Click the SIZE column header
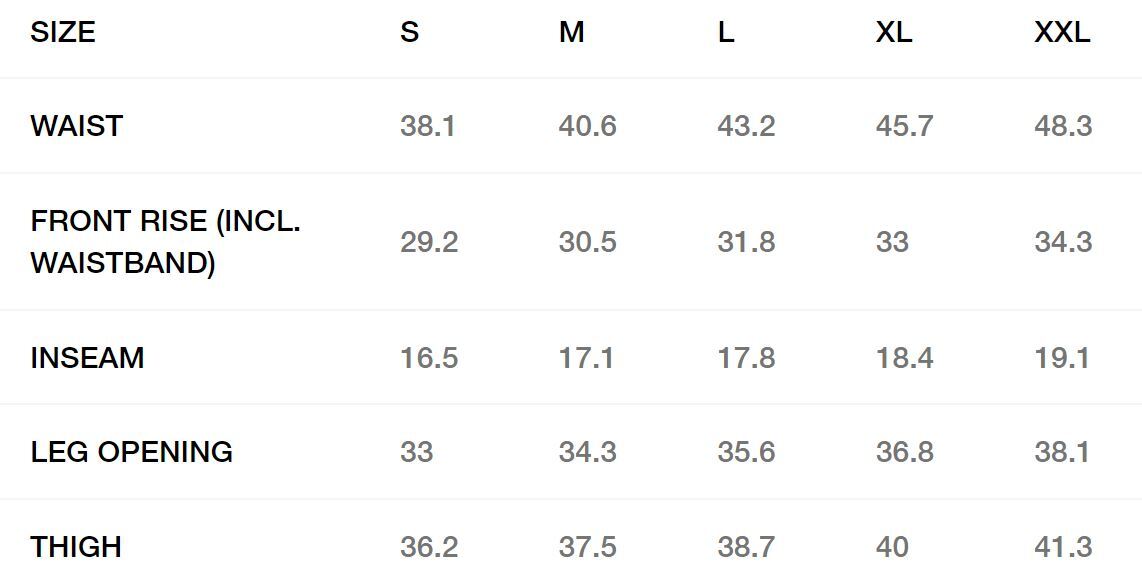 pos(63,32)
